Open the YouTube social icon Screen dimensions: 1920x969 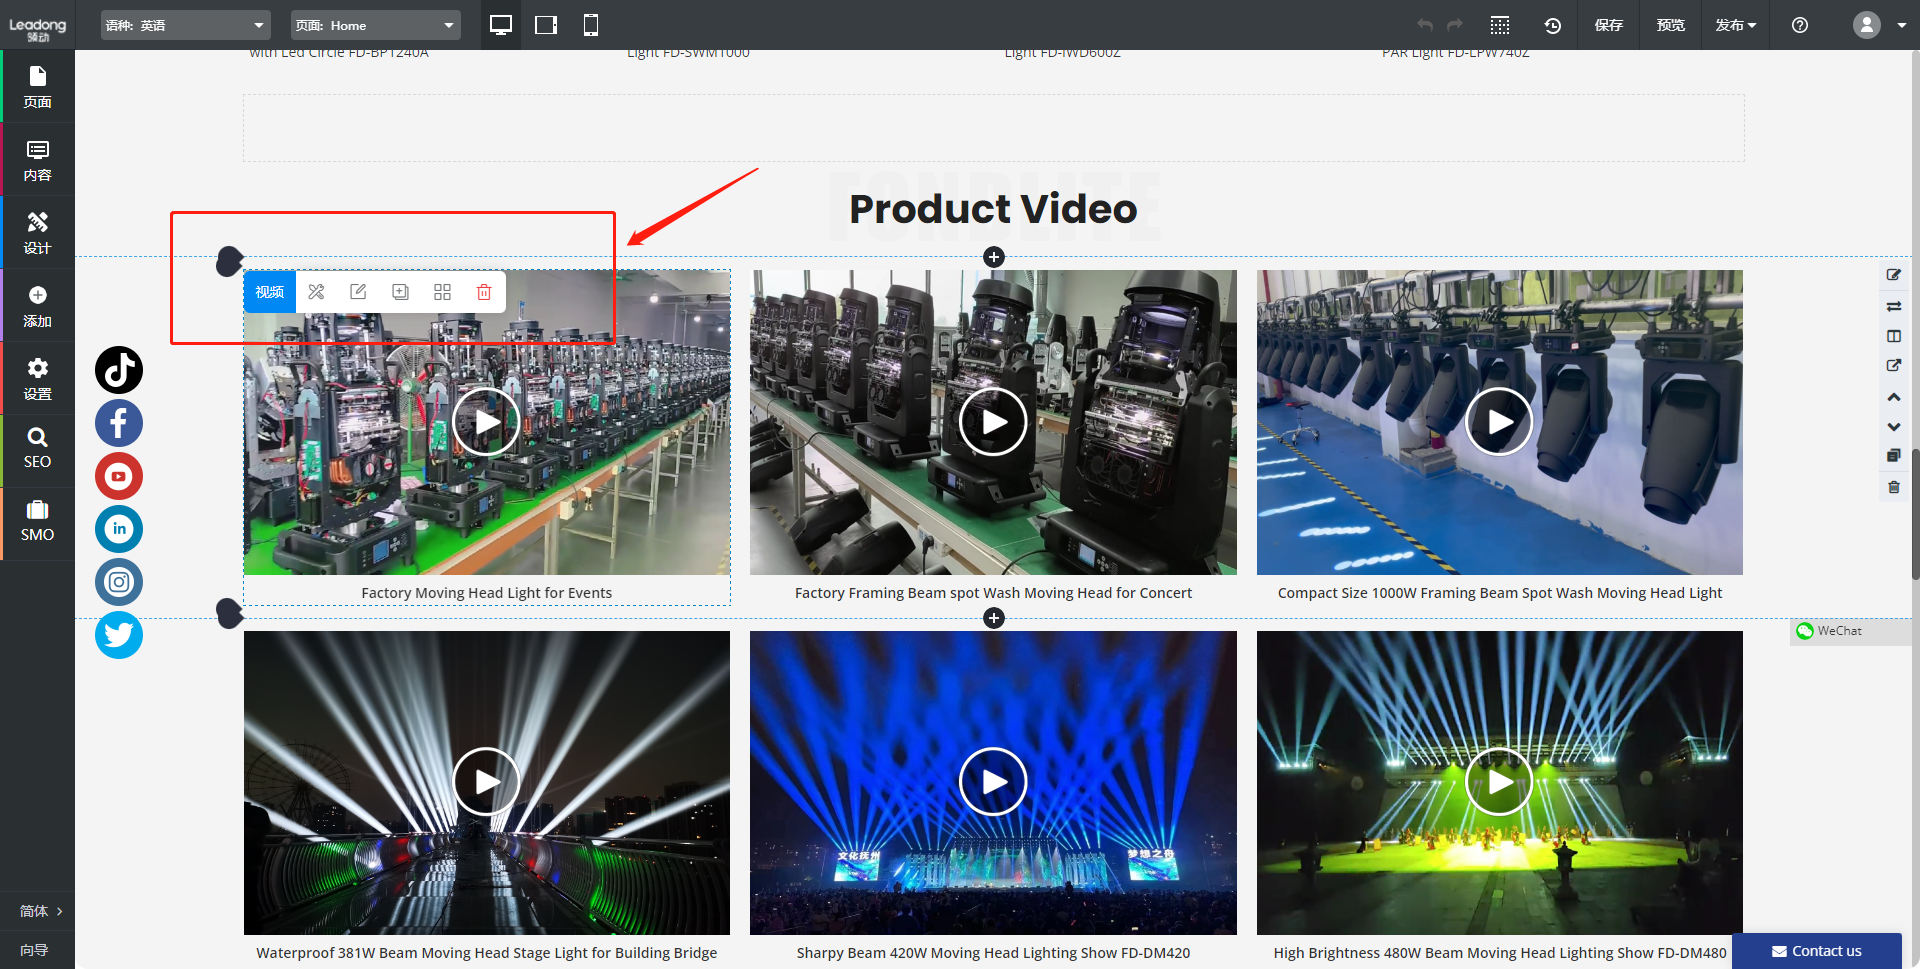point(119,476)
